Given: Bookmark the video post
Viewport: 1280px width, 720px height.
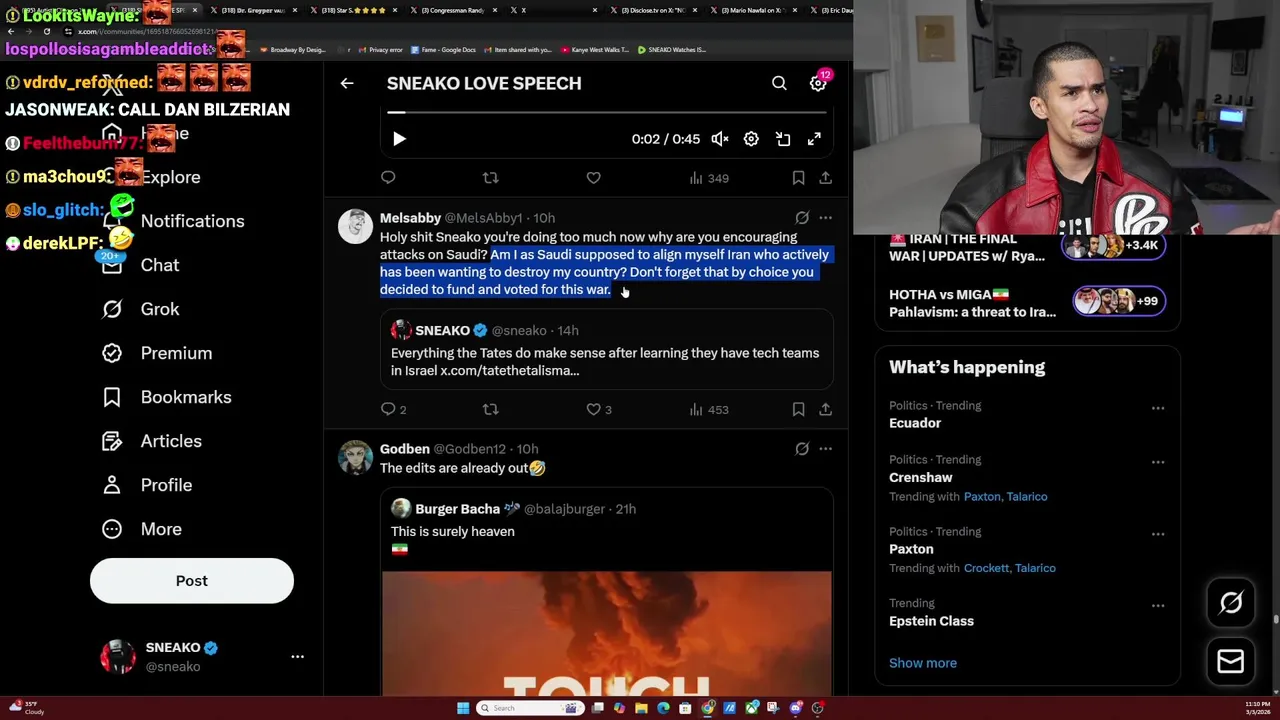Looking at the screenshot, I should tap(798, 177).
